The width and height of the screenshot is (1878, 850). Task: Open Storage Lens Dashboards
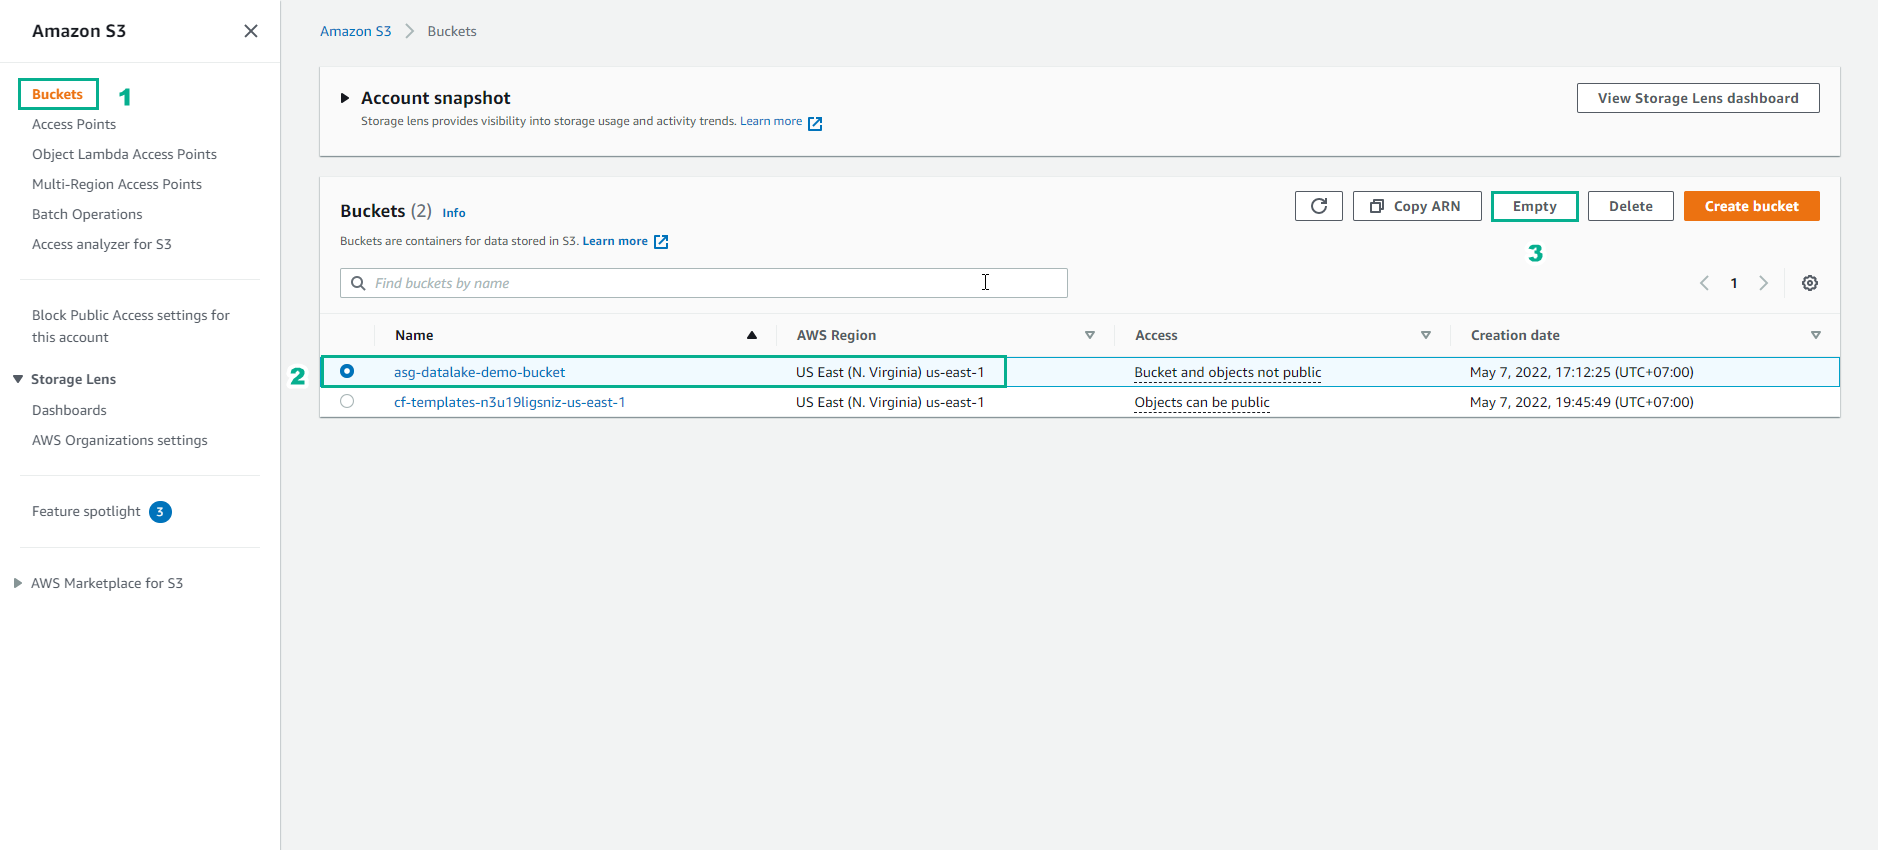69,410
